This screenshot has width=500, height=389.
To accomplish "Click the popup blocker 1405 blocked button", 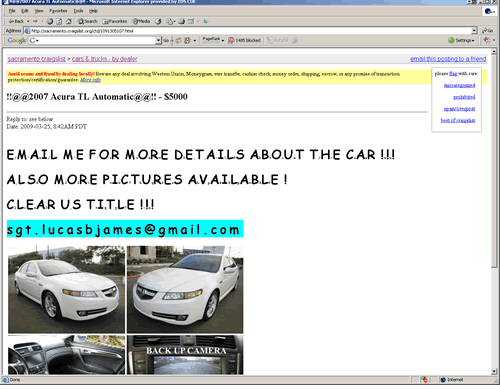I will tap(244, 40).
